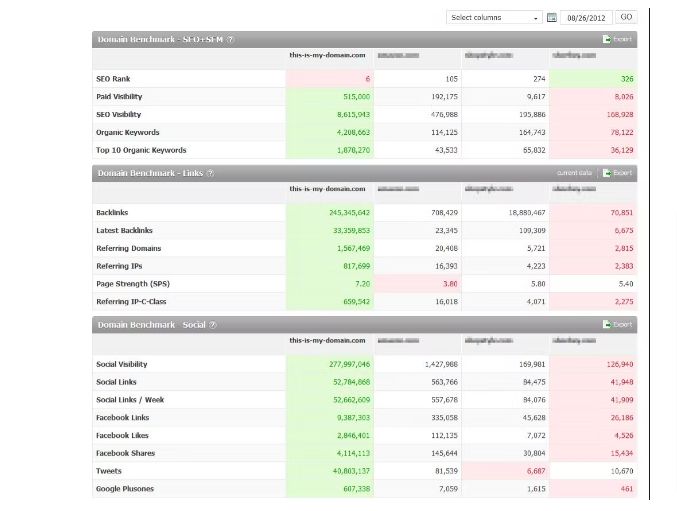Open help icon beside Links title
The width and height of the screenshot is (677, 511).
210,173
